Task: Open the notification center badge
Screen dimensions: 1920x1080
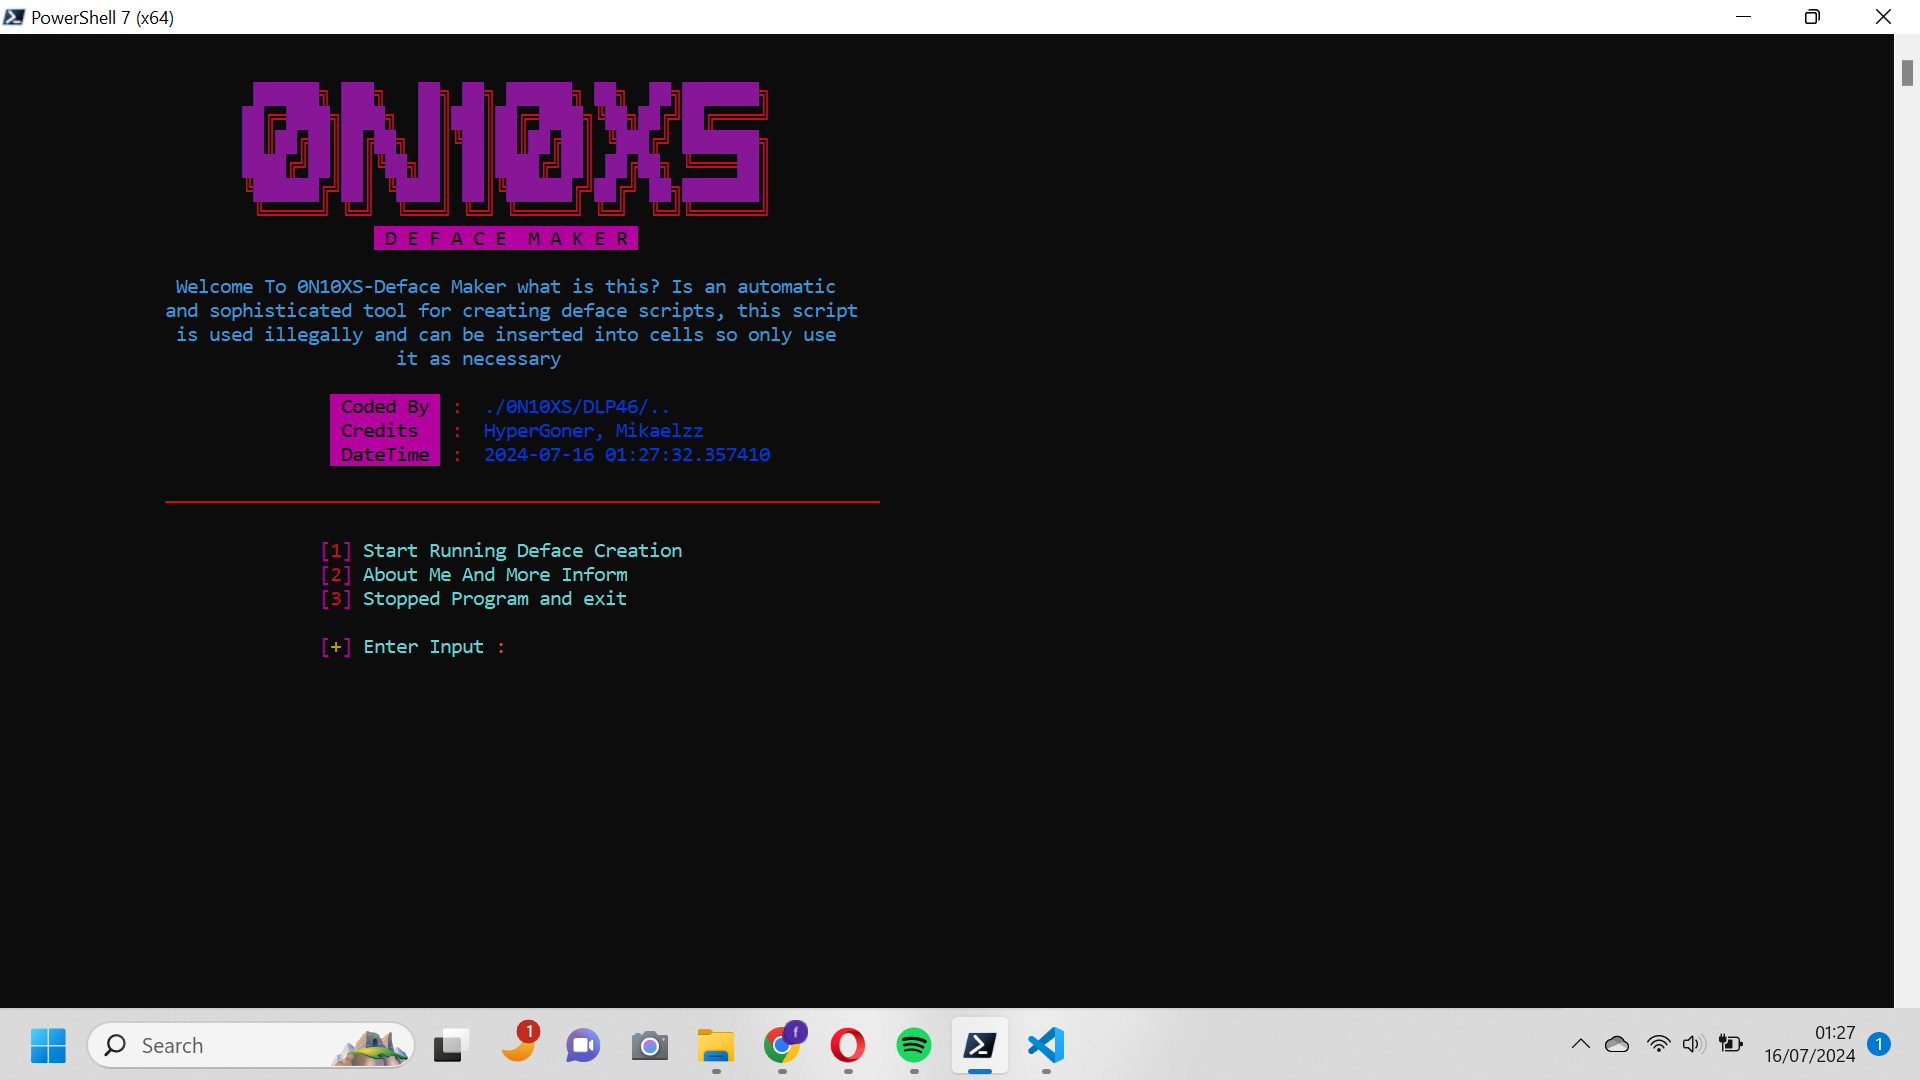Action: click(1879, 1044)
